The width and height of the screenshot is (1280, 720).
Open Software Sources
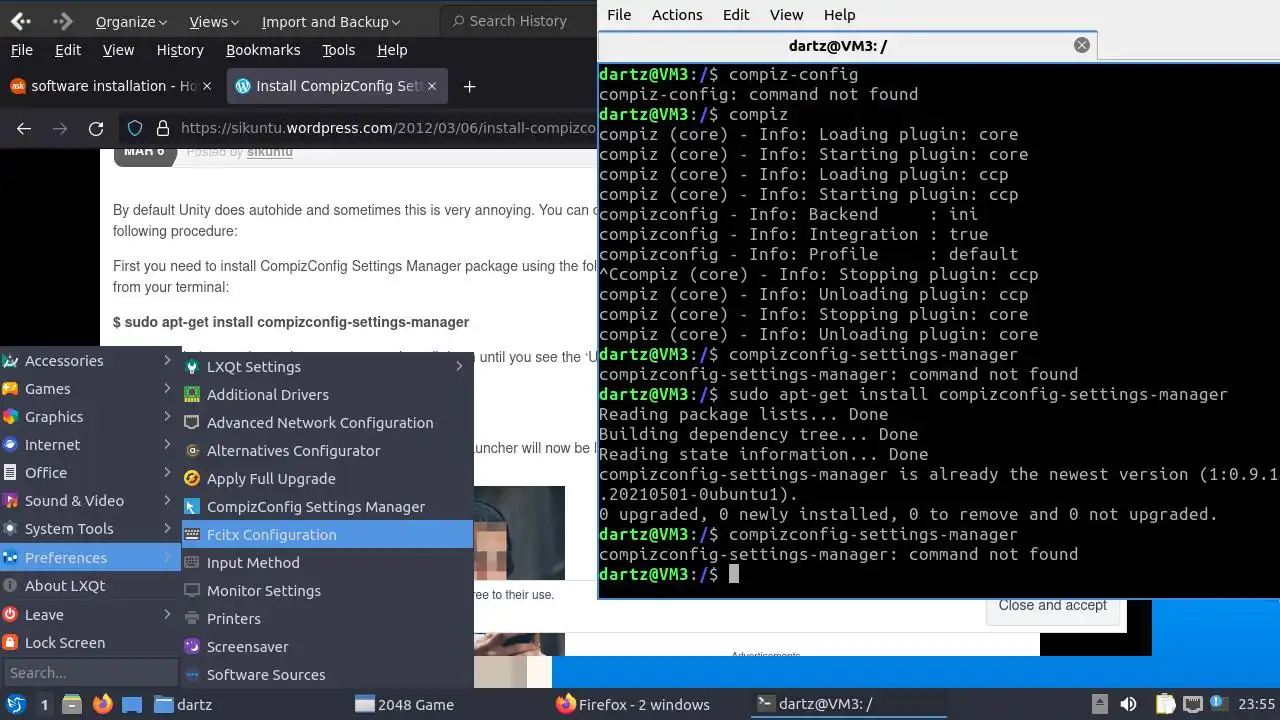(x=327, y=675)
